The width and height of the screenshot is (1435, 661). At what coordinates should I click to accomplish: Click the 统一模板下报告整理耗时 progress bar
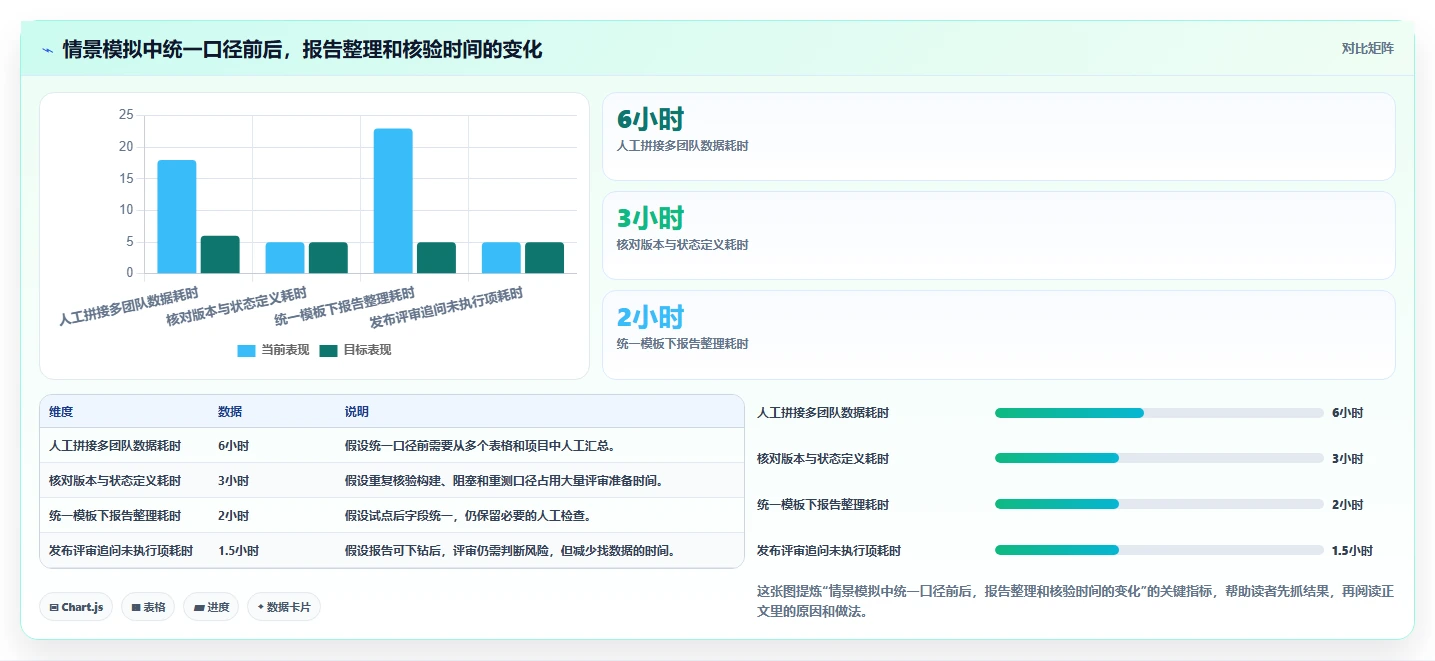point(1159,504)
